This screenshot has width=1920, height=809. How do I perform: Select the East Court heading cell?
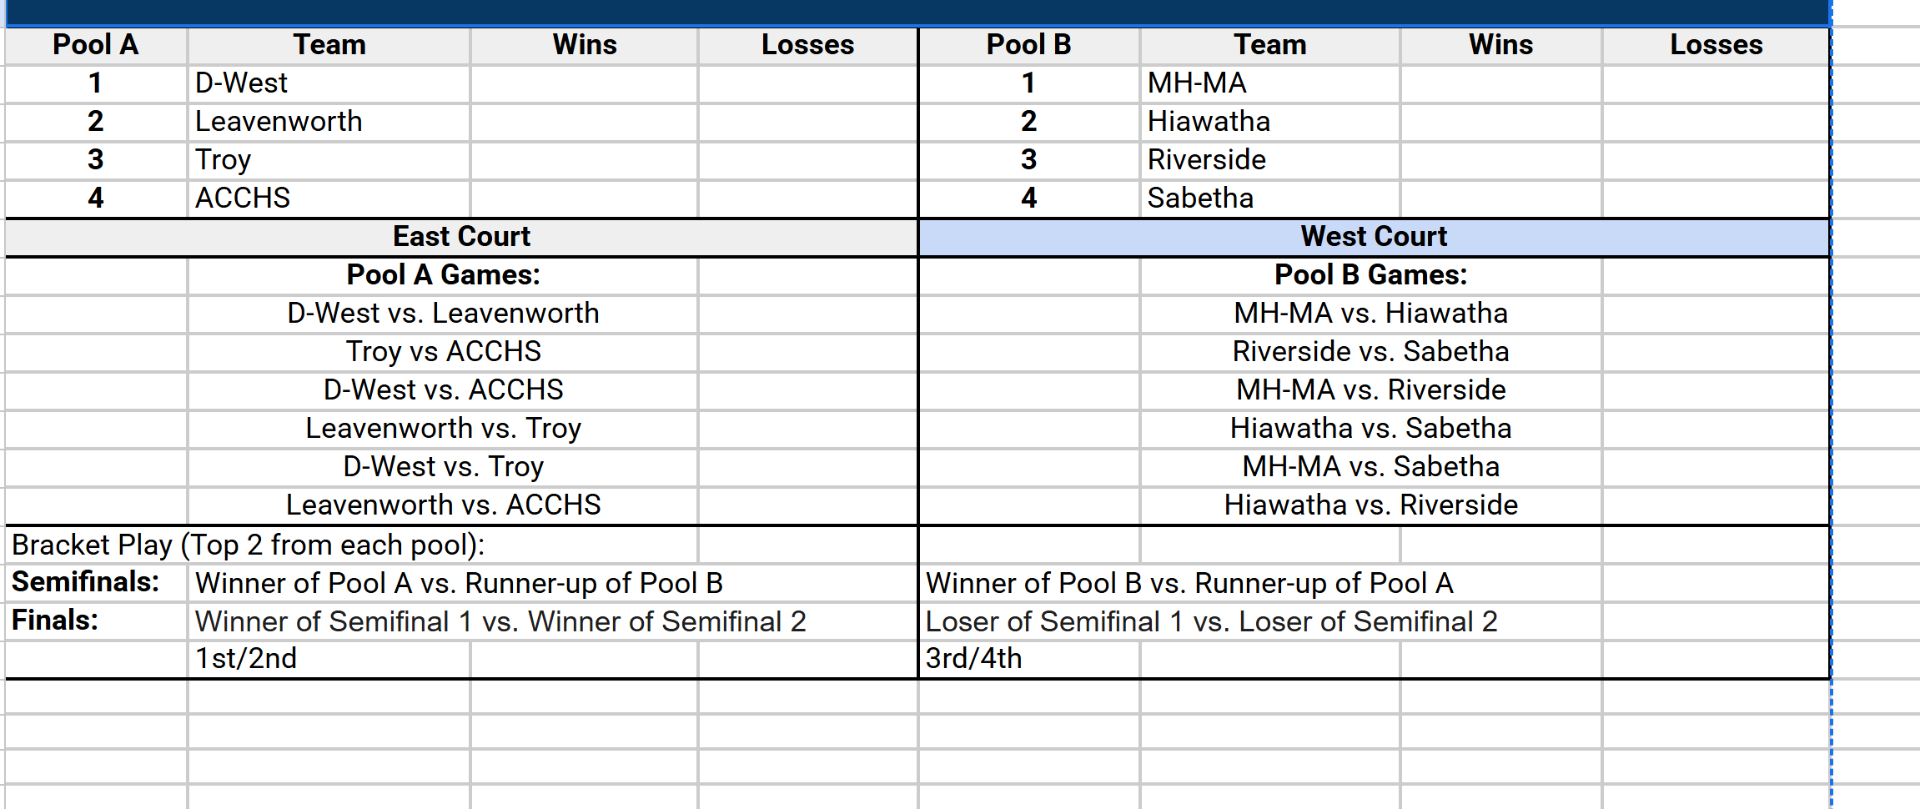tap(461, 237)
